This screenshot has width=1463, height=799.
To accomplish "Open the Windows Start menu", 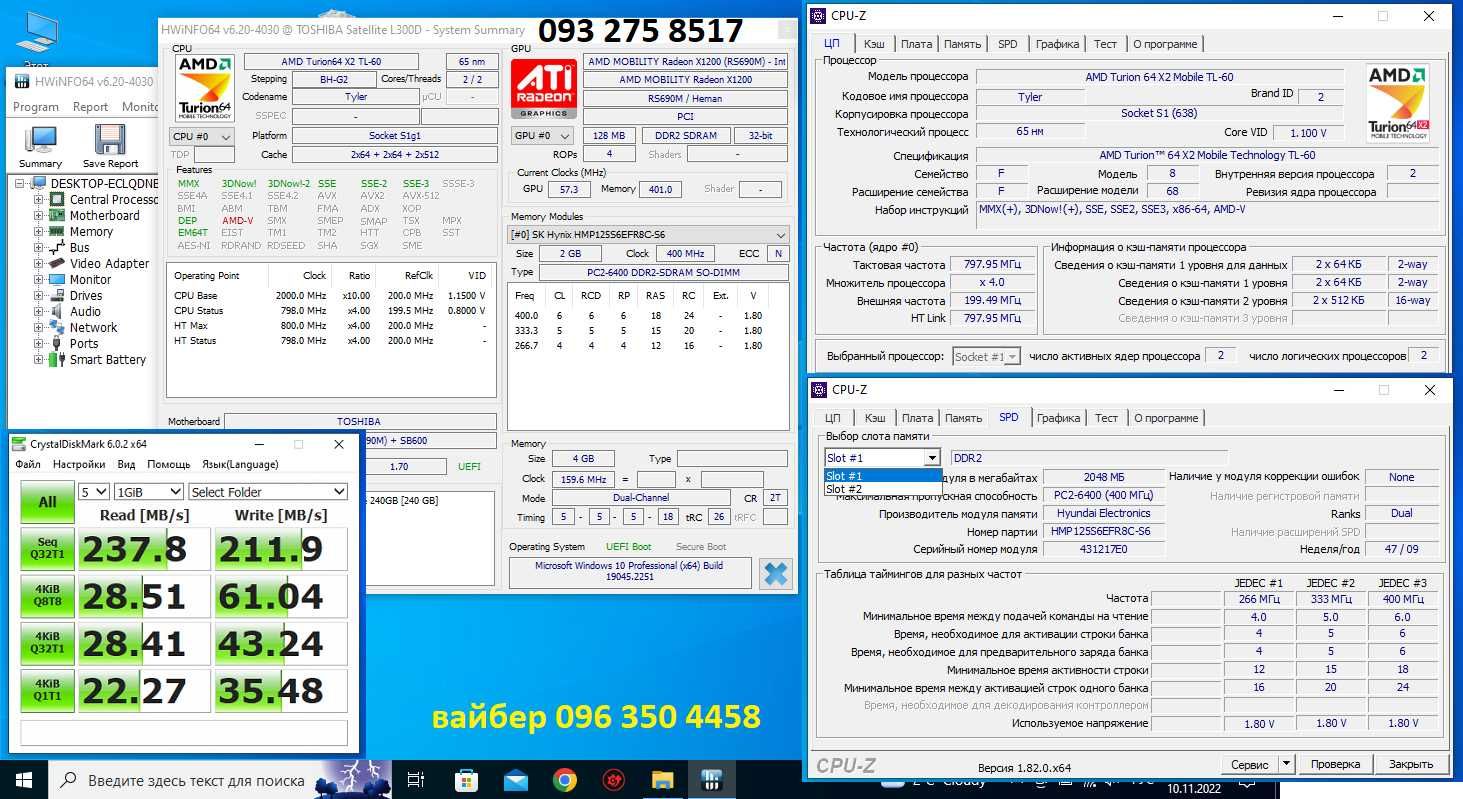I will (x=23, y=779).
